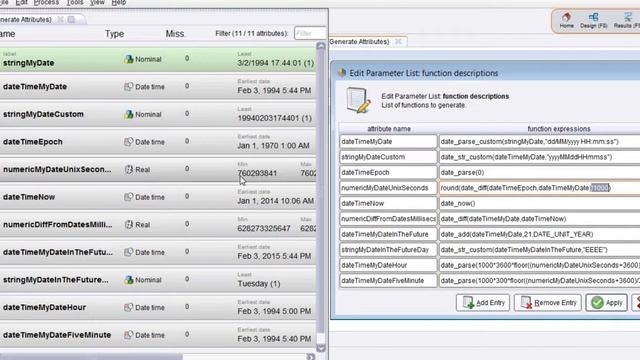Click Date time icon for dateTimeEpoch
Image resolution: width=640 pixels, height=360 pixels.
(x=129, y=142)
